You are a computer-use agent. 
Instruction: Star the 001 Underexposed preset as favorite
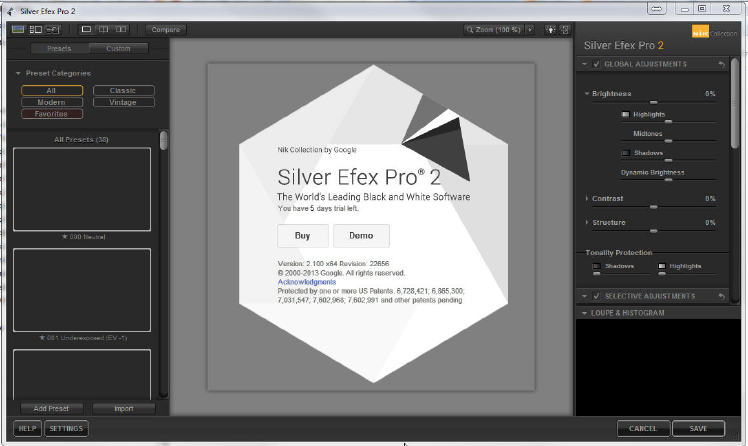[x=42, y=338]
